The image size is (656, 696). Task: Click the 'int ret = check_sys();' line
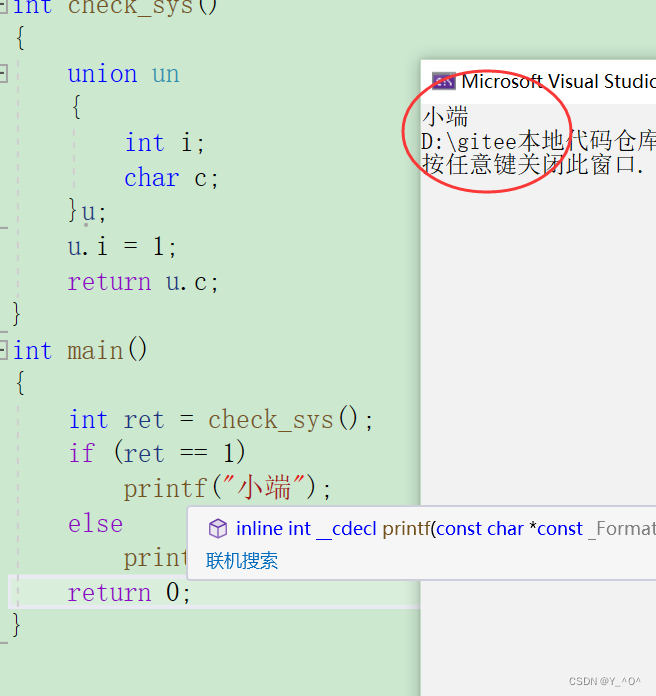pos(221,420)
